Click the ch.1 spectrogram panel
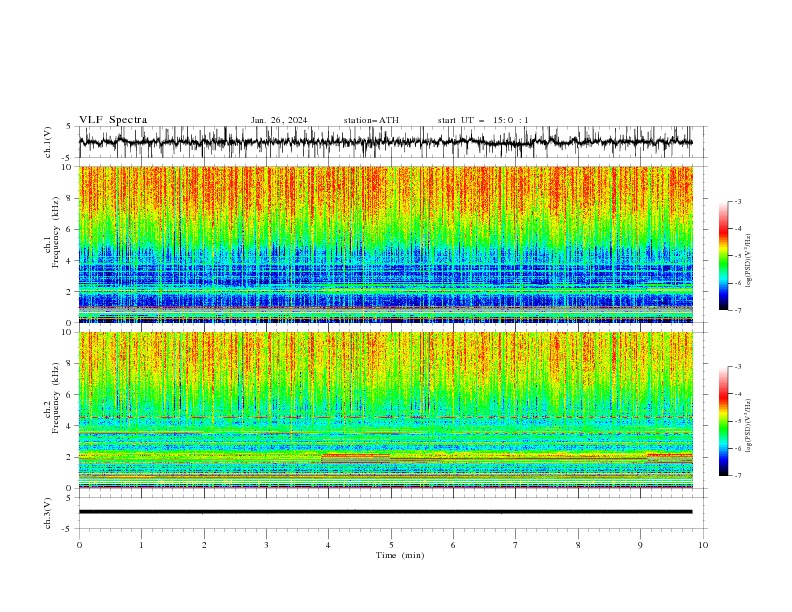 pyautogui.click(x=385, y=244)
